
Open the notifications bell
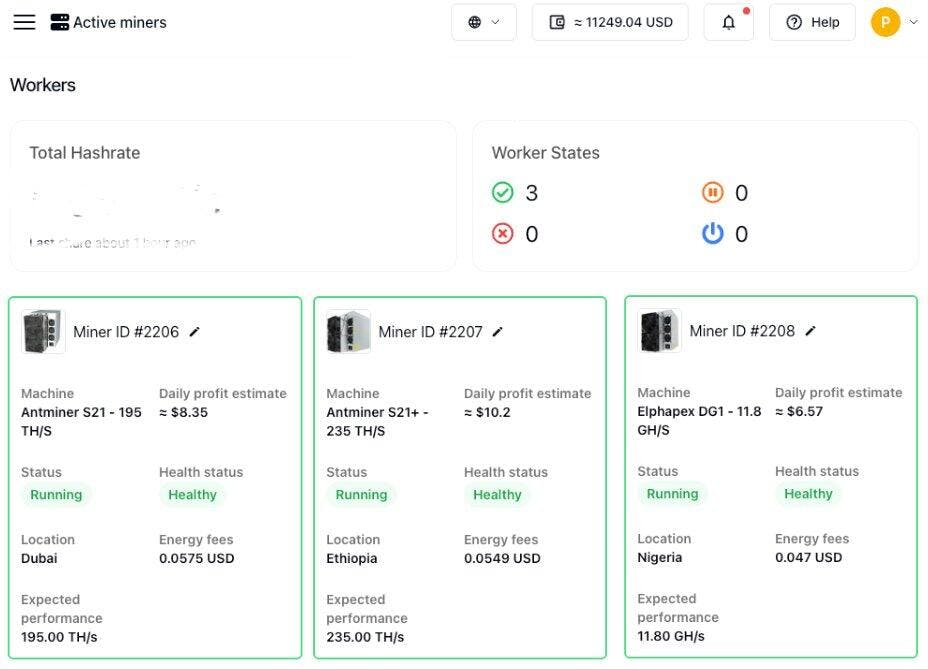(729, 22)
